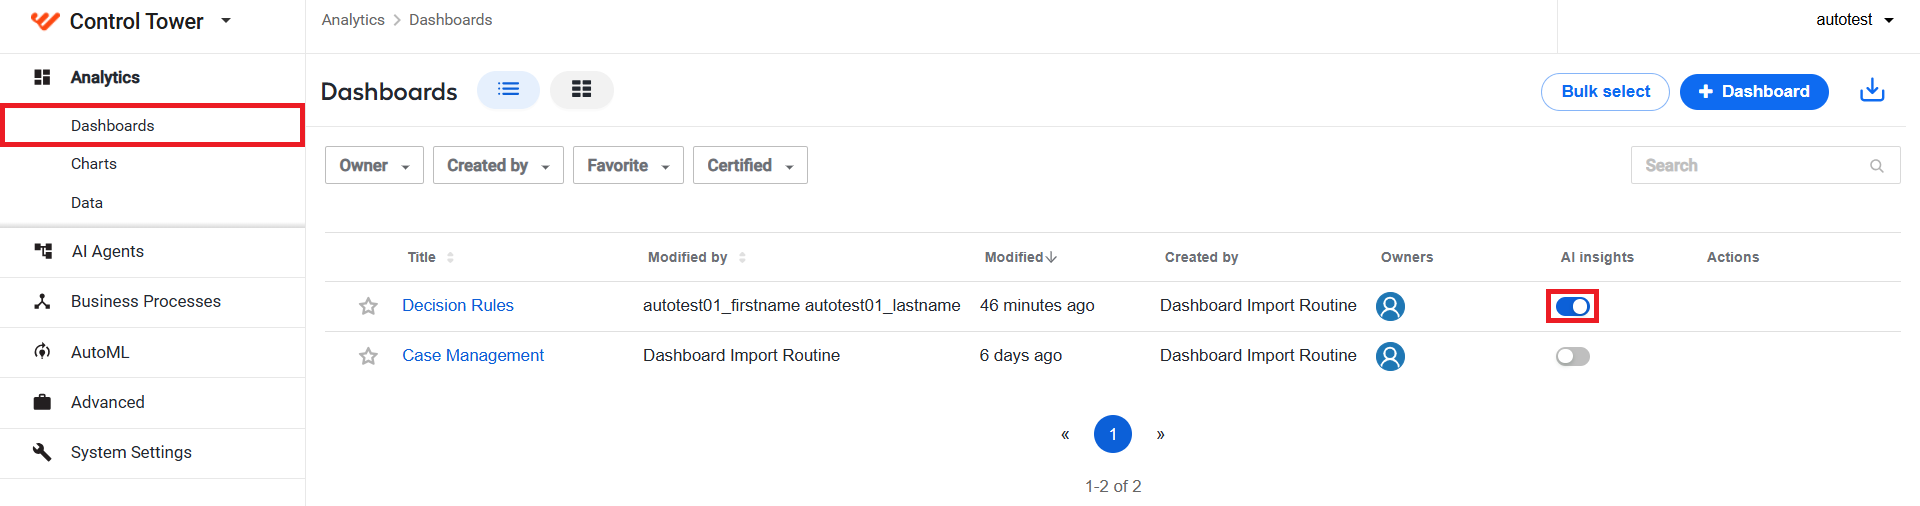Open the autotest user menu
This screenshot has width=1920, height=506.
click(x=1854, y=20)
